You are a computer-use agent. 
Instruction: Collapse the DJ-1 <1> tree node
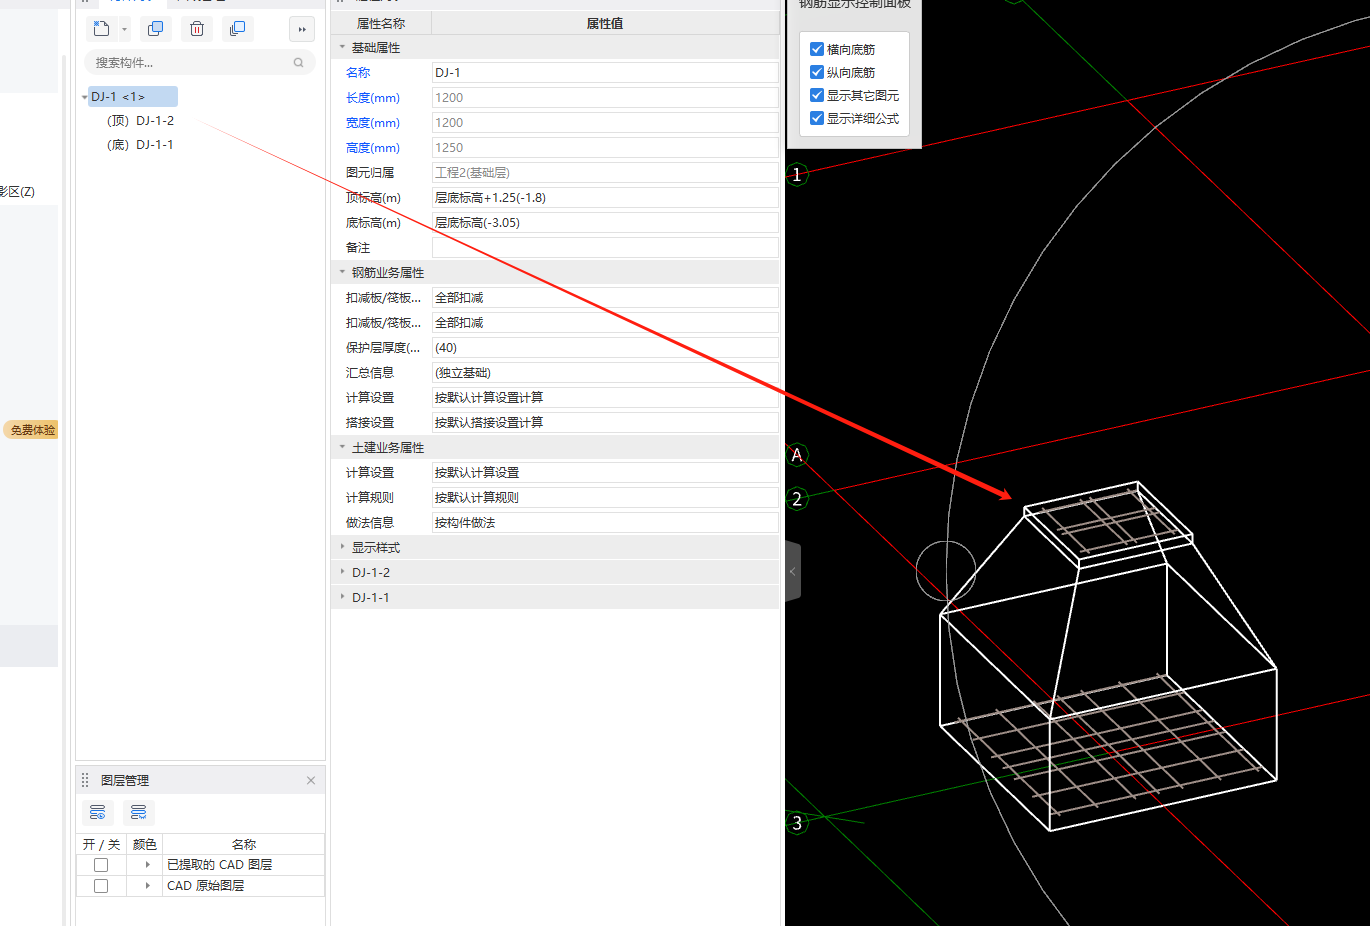tap(84, 97)
